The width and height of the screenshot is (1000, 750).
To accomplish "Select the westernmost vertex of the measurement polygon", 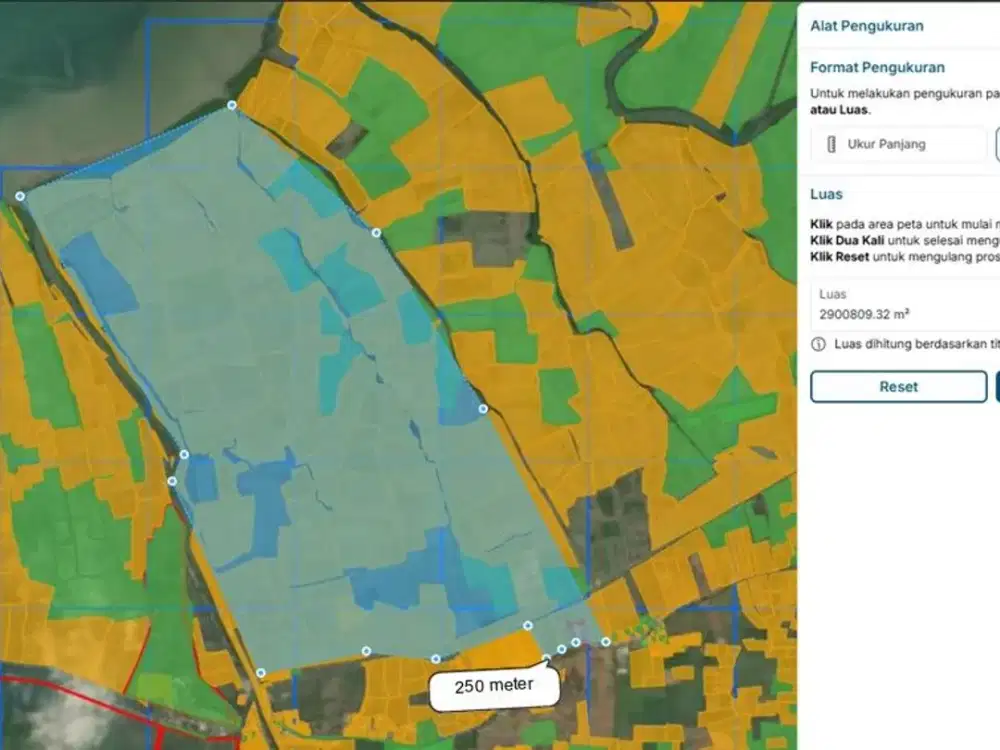I will pos(20,196).
